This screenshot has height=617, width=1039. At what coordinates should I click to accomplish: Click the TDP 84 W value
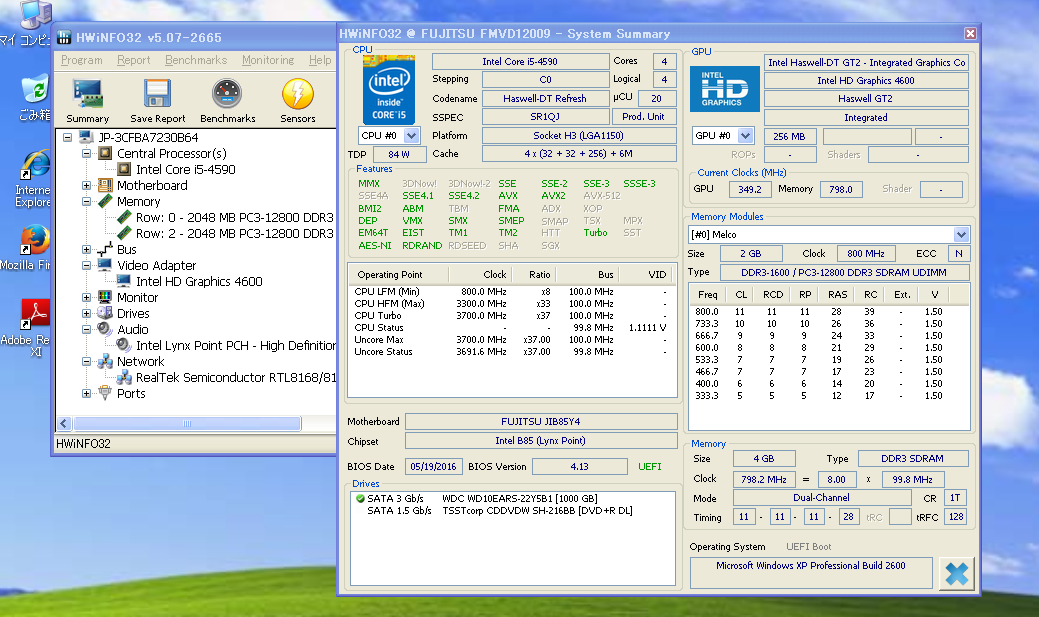(x=399, y=154)
